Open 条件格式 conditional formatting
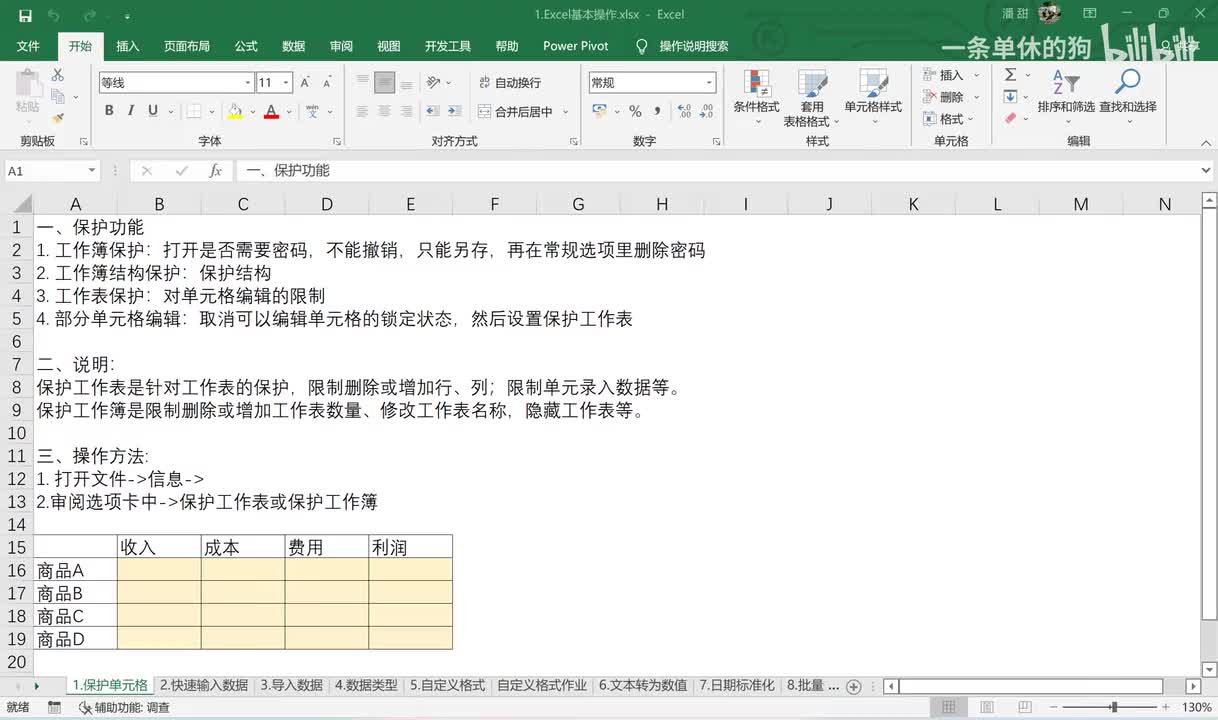The image size is (1218, 720). pos(756,98)
